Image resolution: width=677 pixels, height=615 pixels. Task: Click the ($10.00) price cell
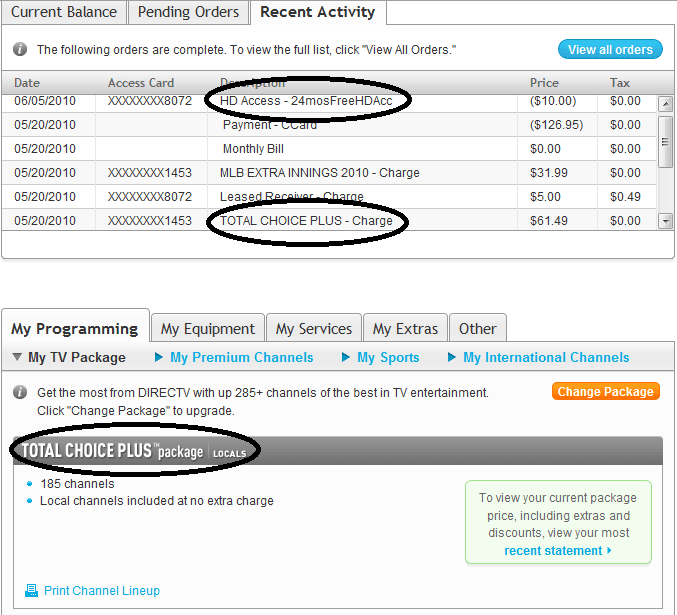(x=553, y=101)
